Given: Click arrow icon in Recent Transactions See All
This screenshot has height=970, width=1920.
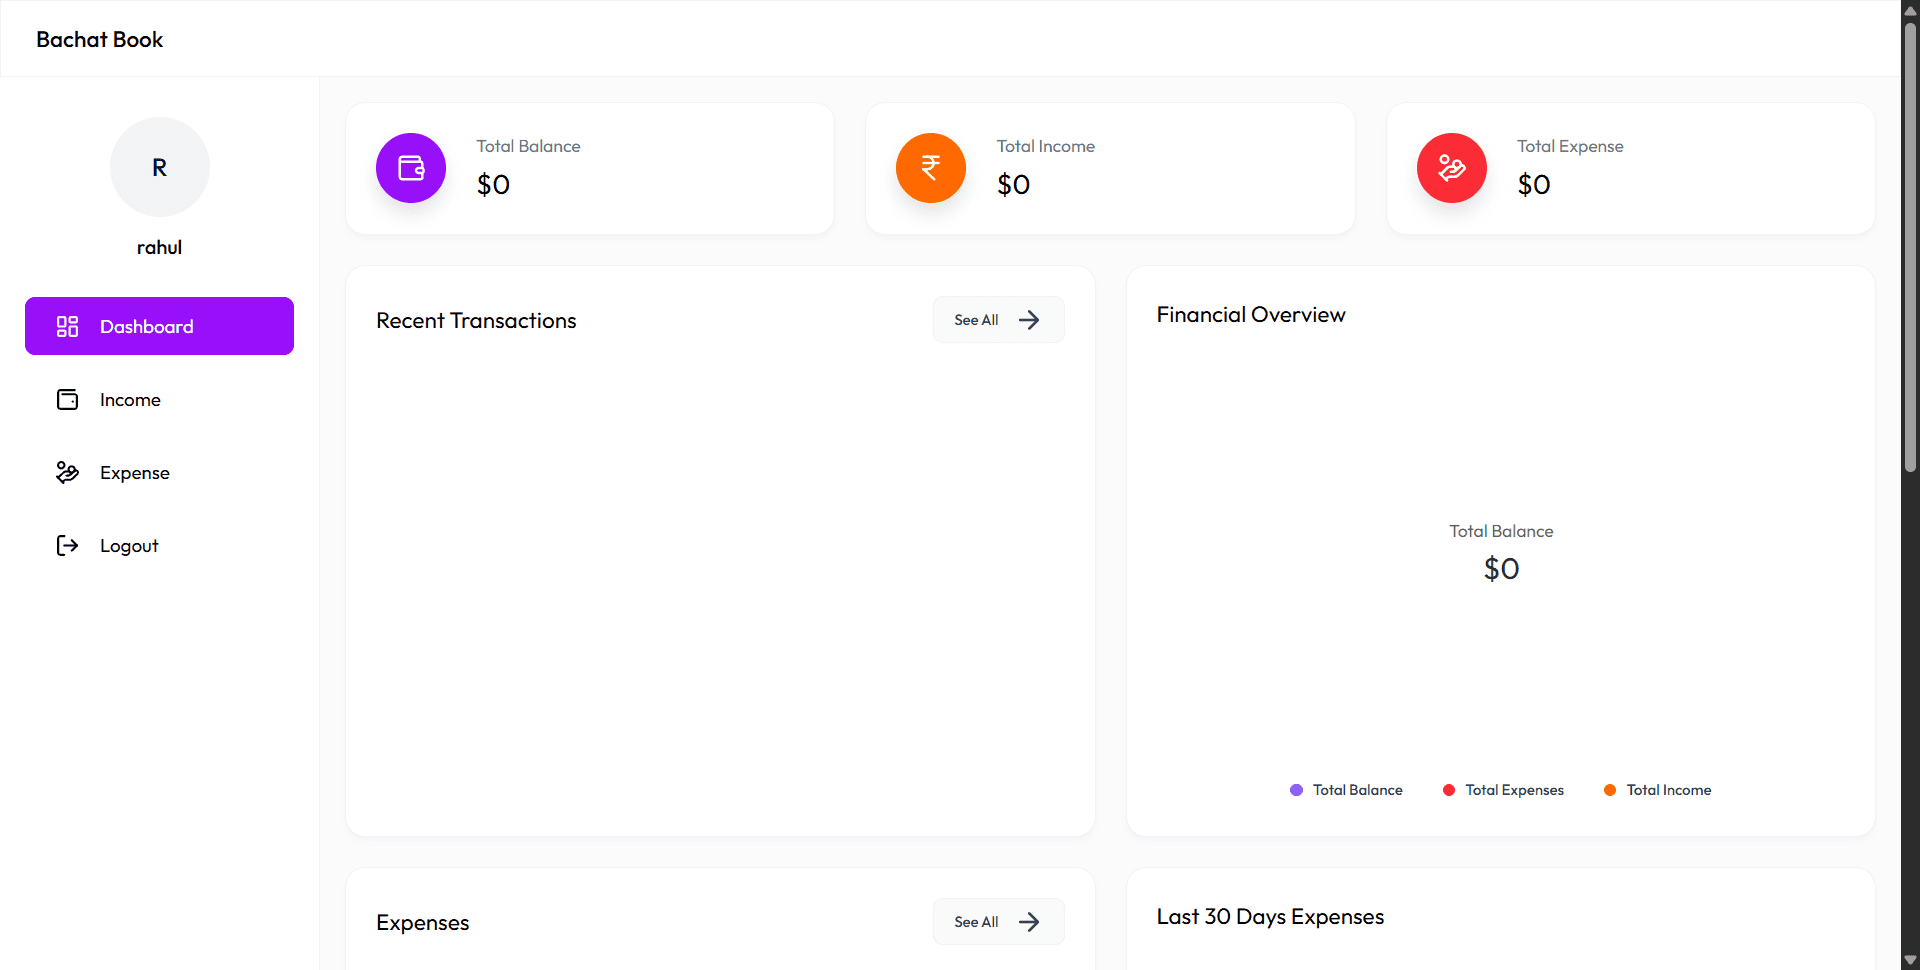Looking at the screenshot, I should 1029,320.
